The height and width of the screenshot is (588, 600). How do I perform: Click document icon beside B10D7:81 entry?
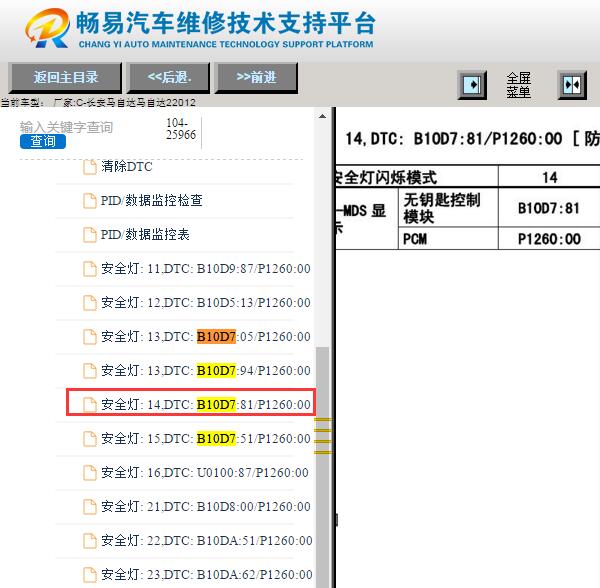90,405
